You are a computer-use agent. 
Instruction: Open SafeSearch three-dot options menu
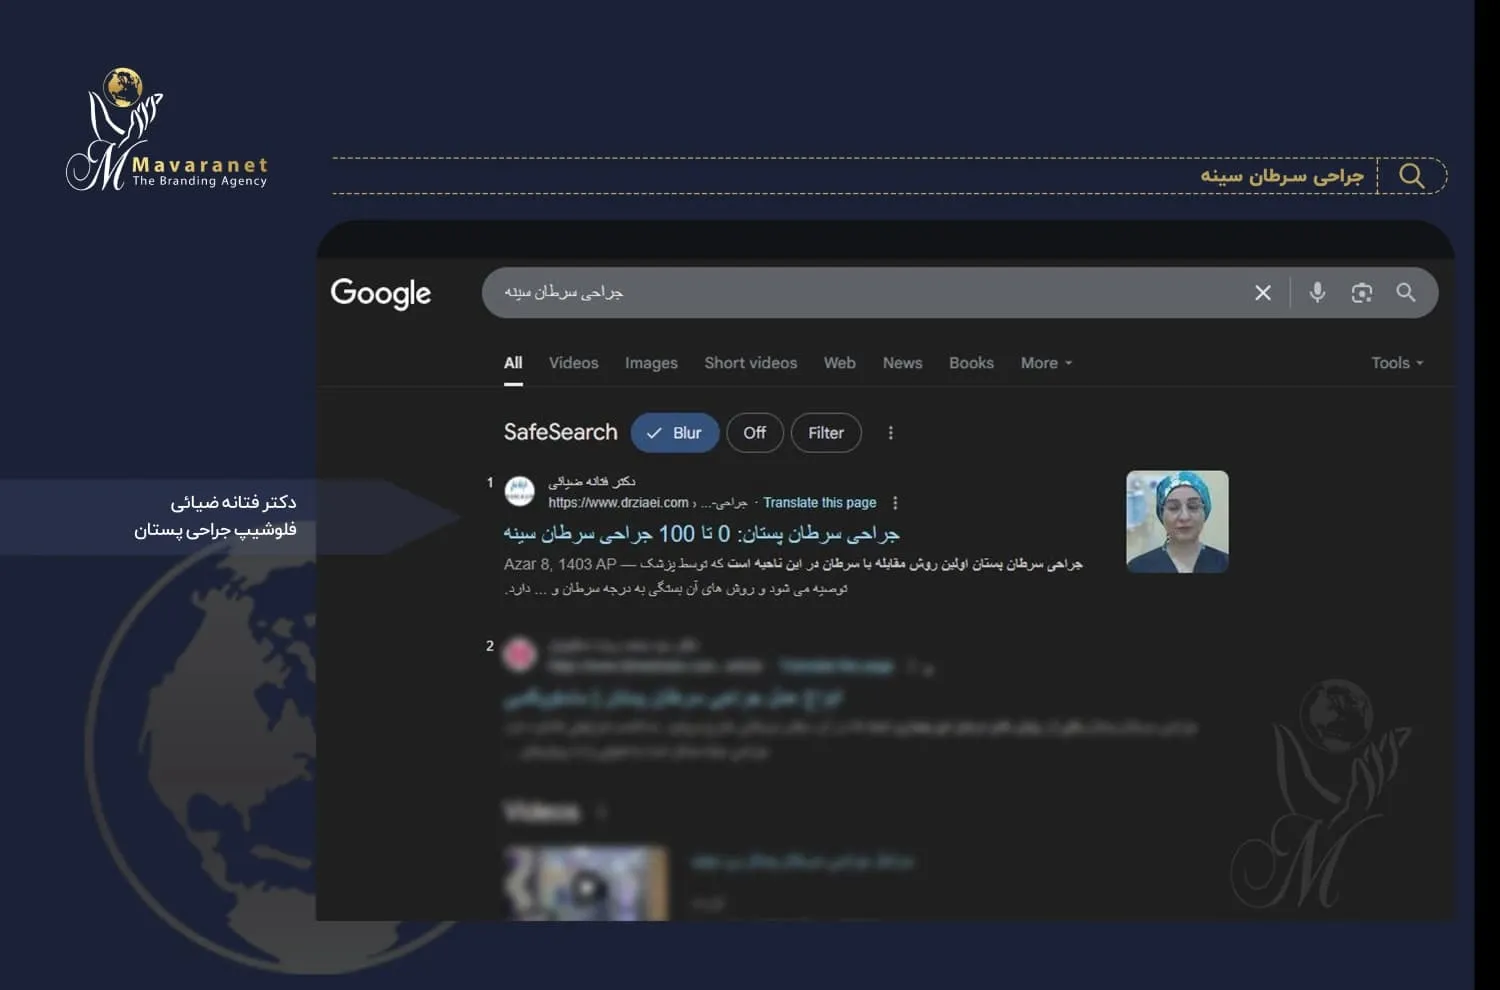[890, 433]
